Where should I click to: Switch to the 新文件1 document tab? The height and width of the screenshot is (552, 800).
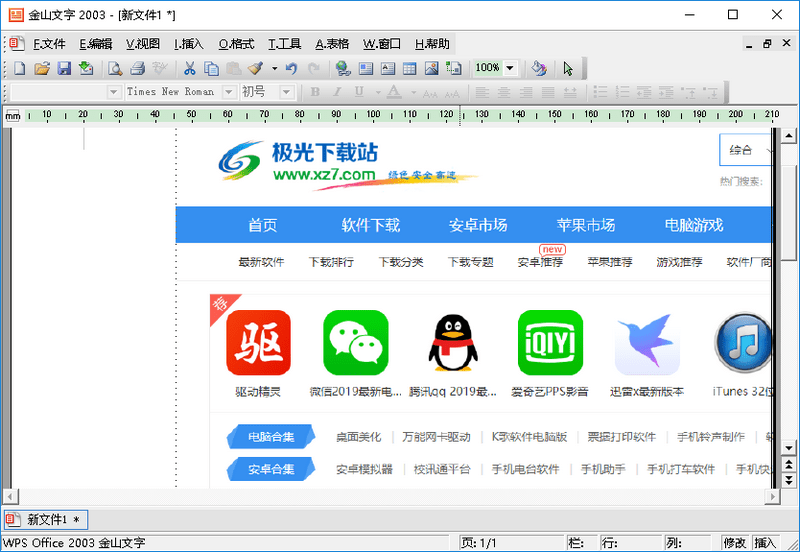tap(46, 519)
